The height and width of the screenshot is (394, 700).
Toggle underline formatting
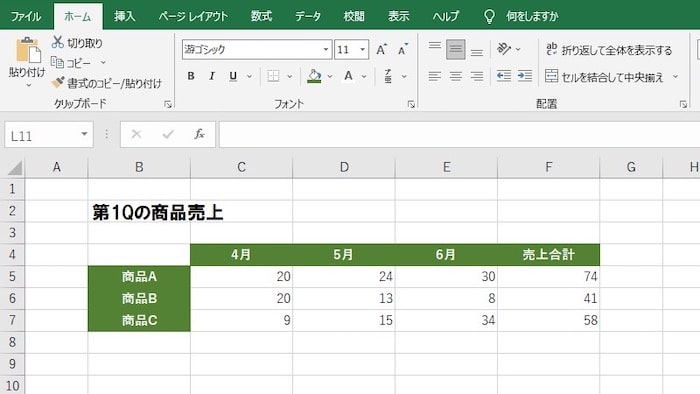point(233,76)
